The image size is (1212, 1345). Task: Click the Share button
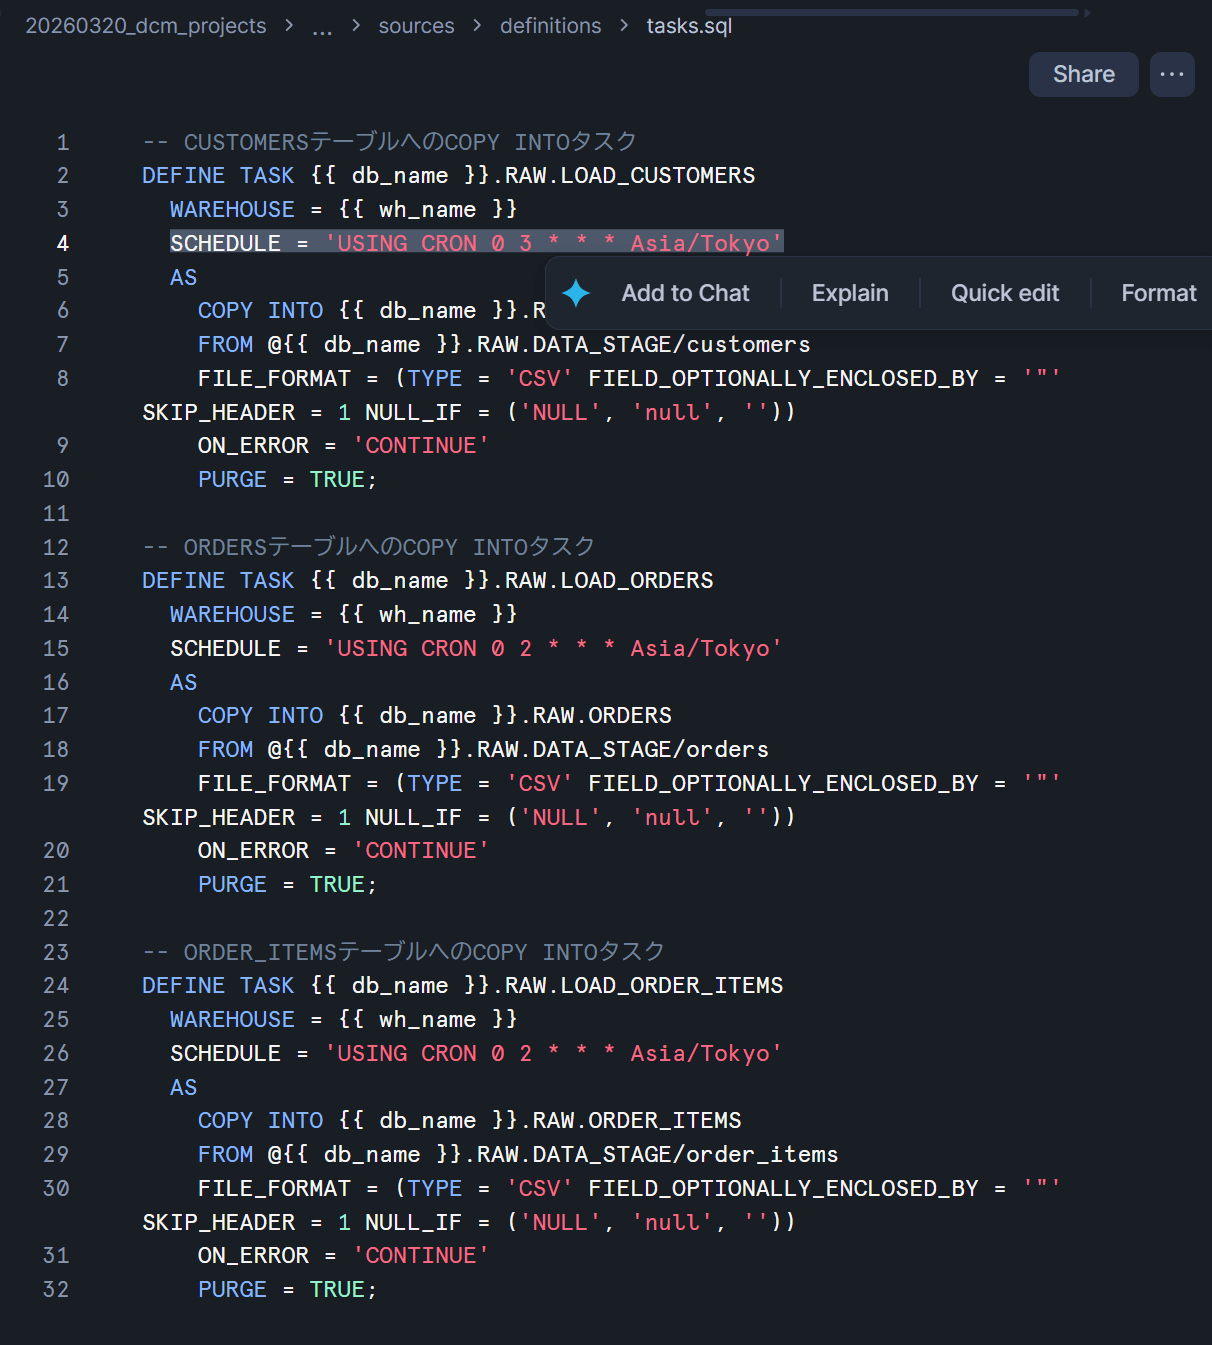1083,75
